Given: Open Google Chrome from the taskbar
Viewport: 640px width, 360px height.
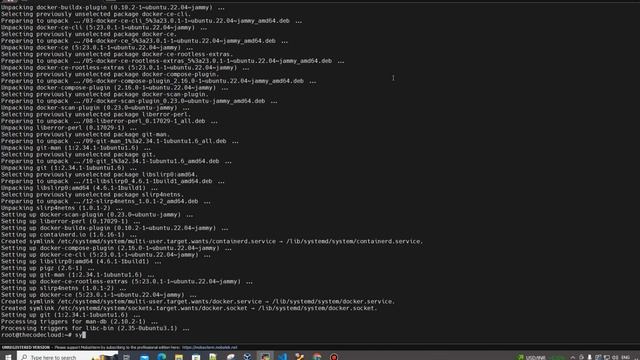Looking at the screenshot, I should pyautogui.click(x=317, y=357).
